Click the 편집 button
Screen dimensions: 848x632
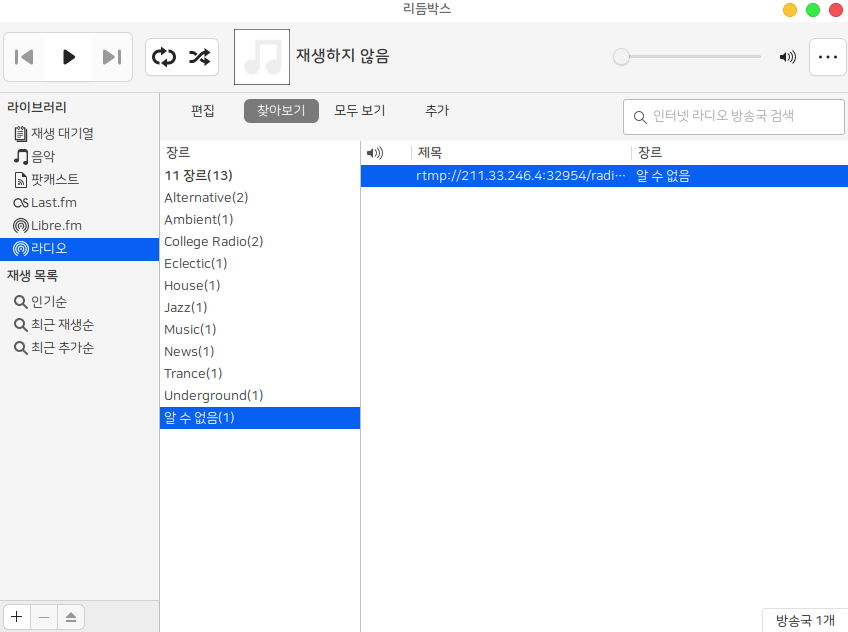(203, 111)
